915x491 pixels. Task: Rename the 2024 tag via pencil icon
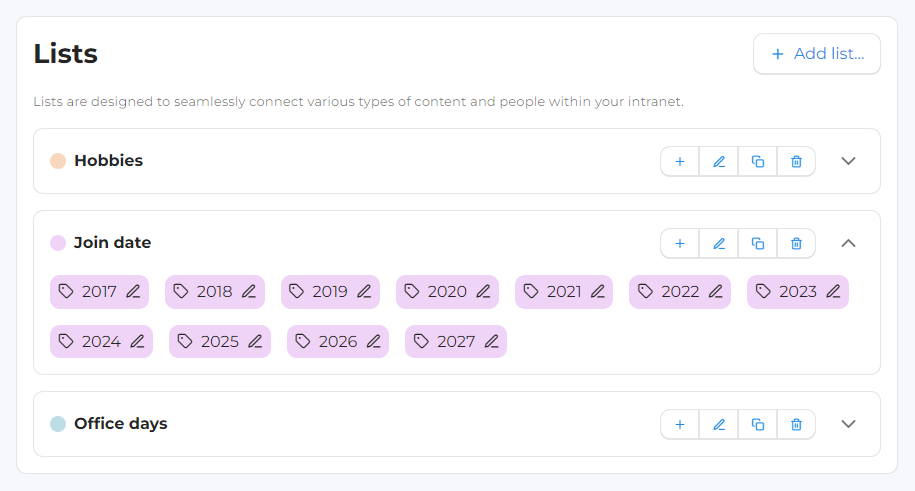[x=138, y=342]
